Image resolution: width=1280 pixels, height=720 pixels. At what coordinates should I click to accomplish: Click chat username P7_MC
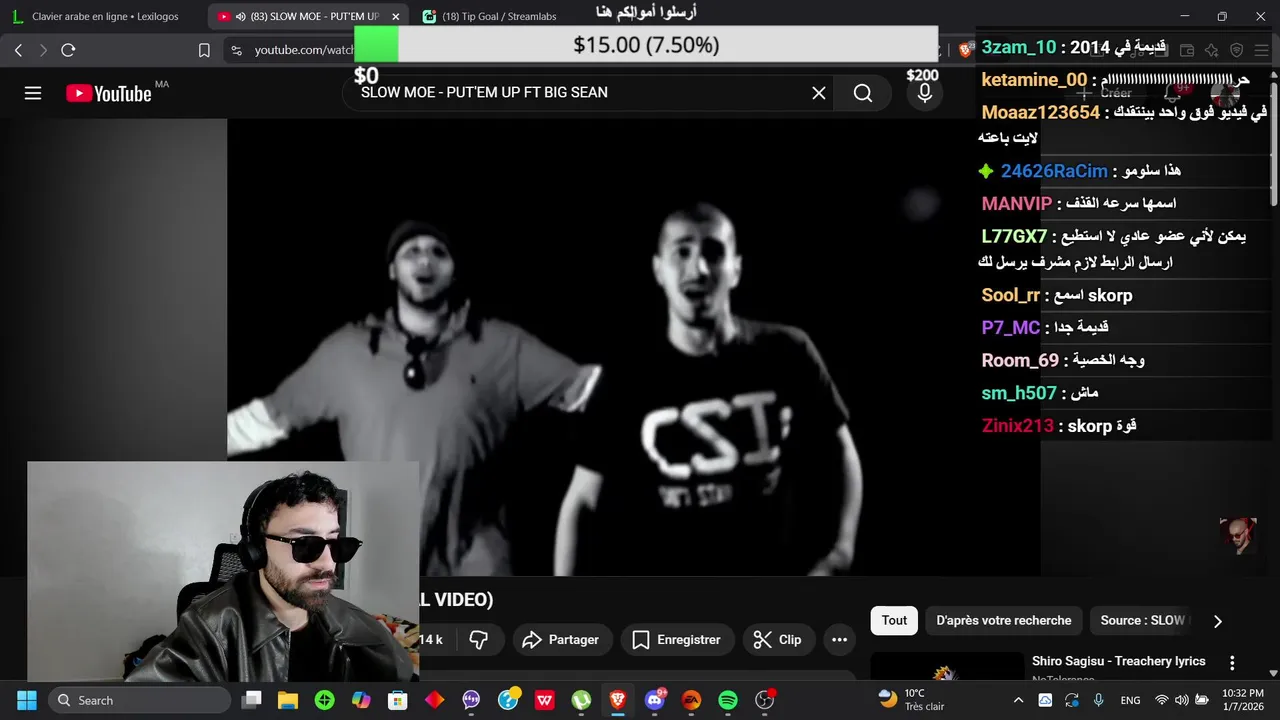pyautogui.click(x=1011, y=328)
